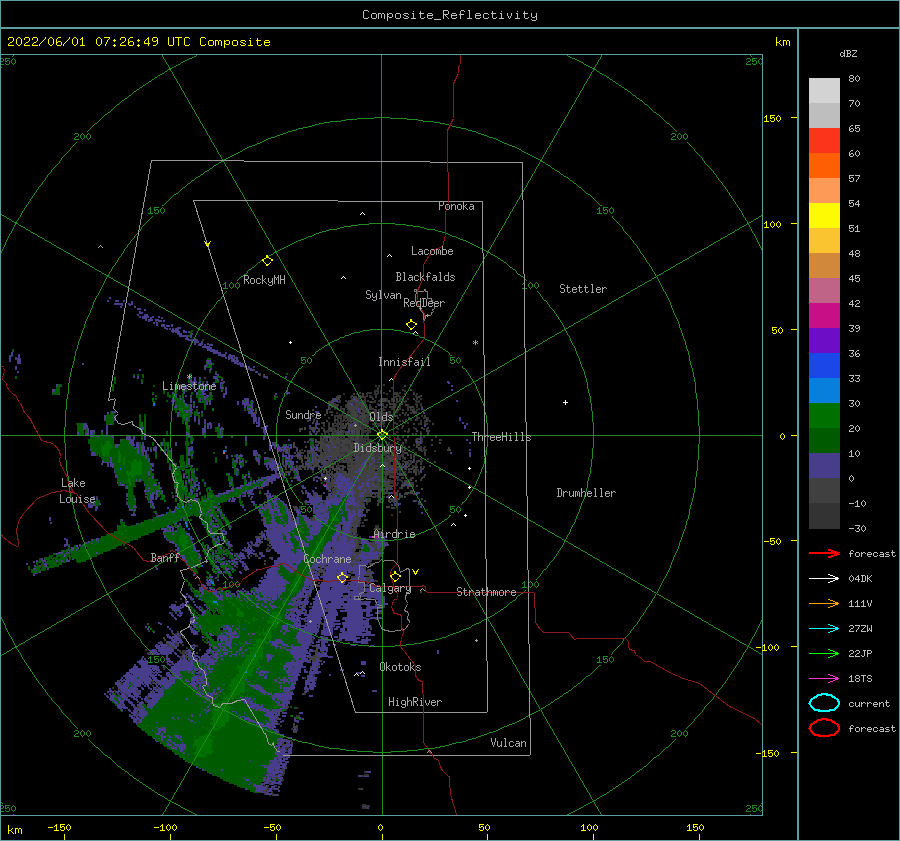This screenshot has width=900, height=841.
Task: Click the Blackfalds label
Action: tap(425, 277)
